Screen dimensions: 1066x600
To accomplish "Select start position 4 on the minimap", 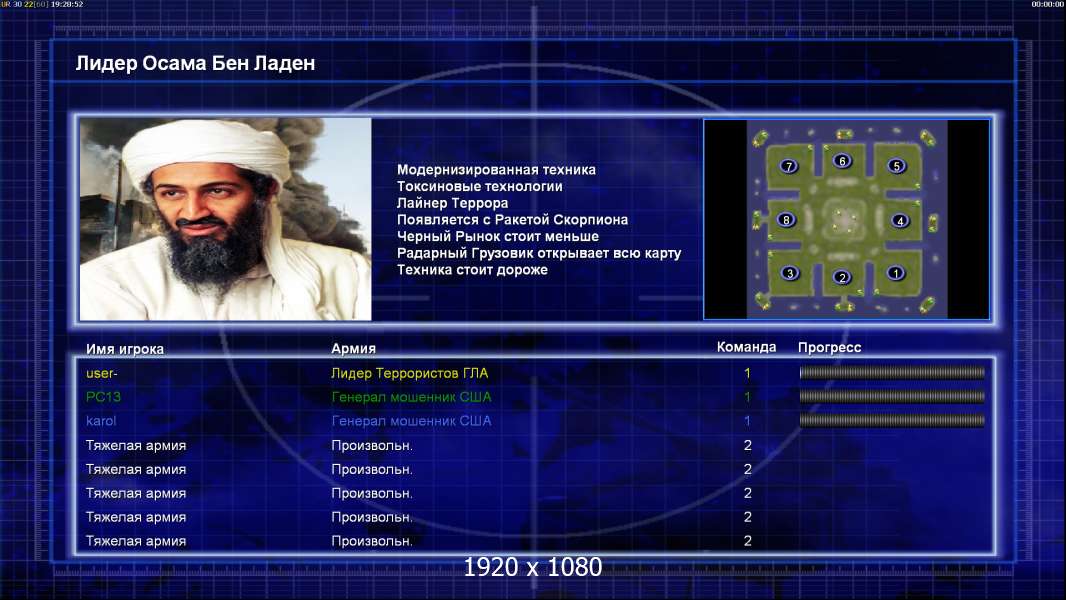I will pyautogui.click(x=900, y=221).
